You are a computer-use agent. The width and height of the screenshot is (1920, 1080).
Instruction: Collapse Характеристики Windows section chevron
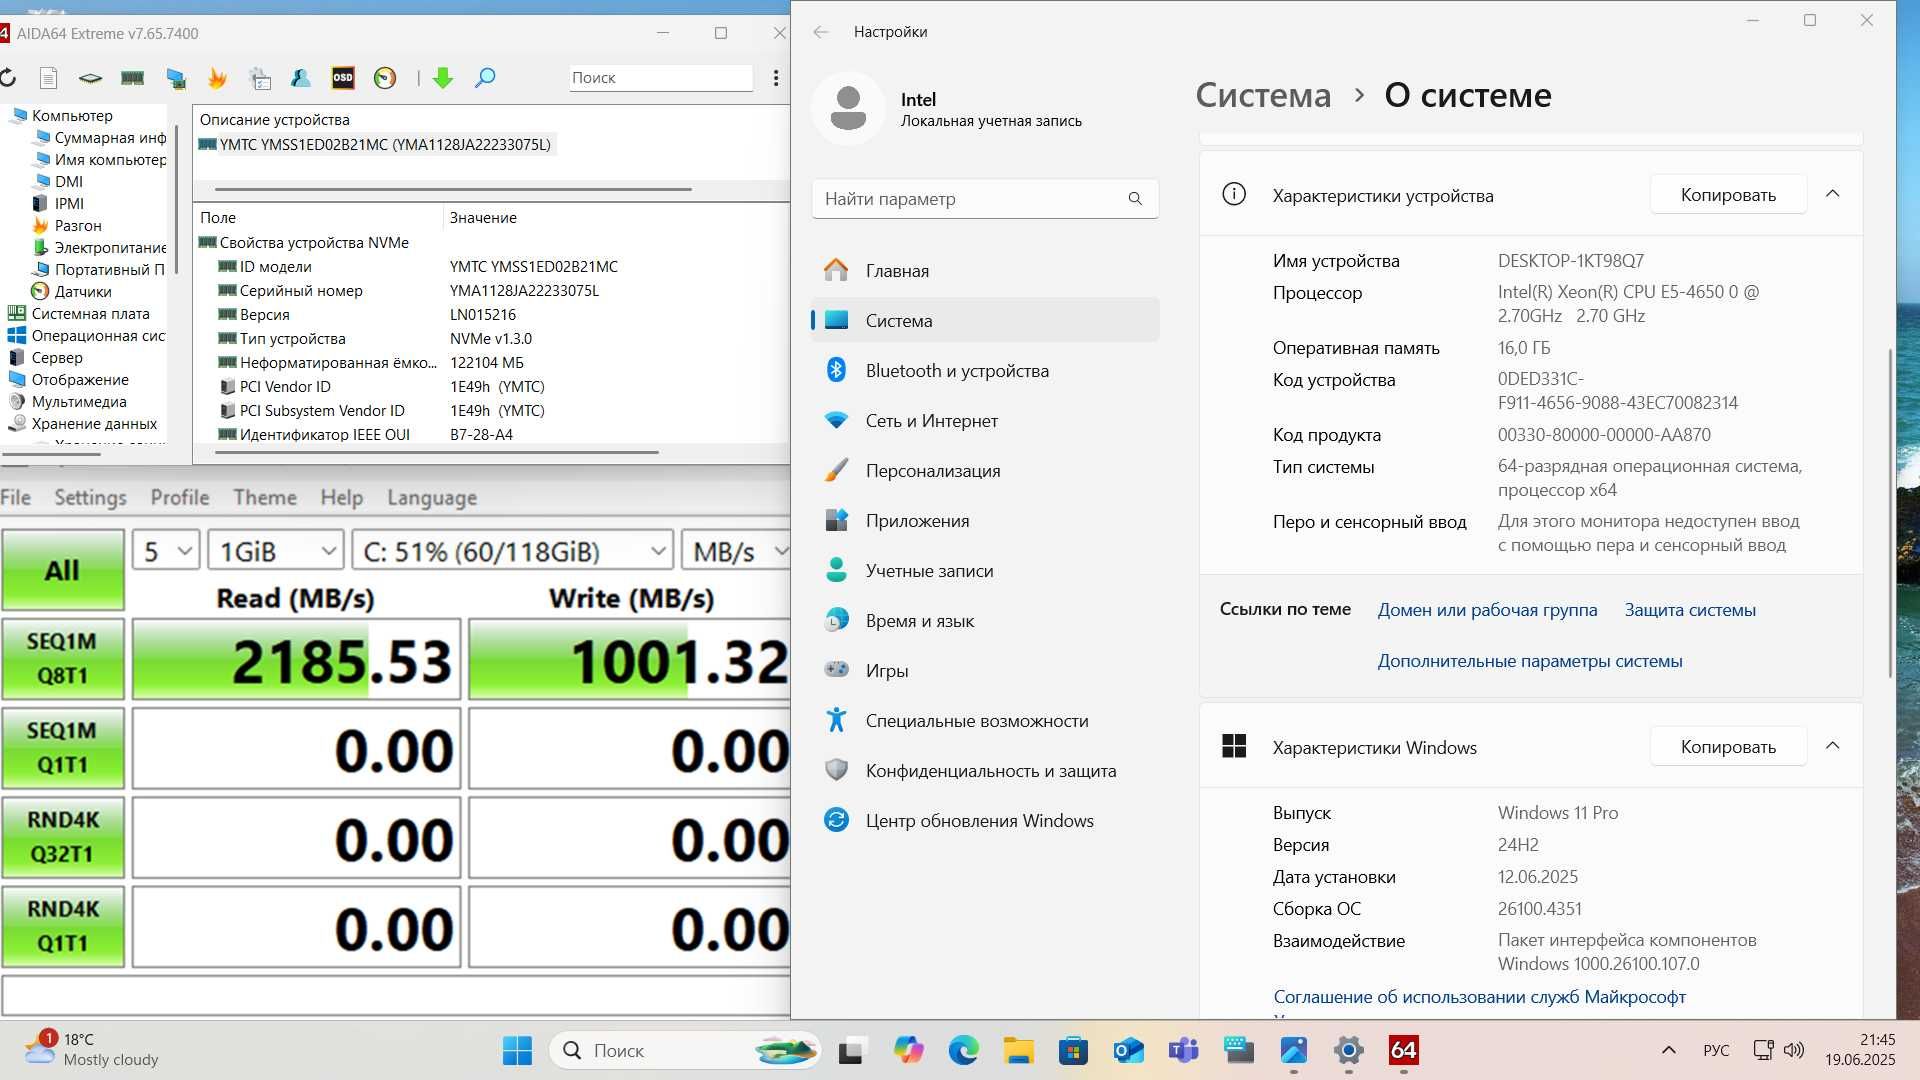[x=1833, y=746]
